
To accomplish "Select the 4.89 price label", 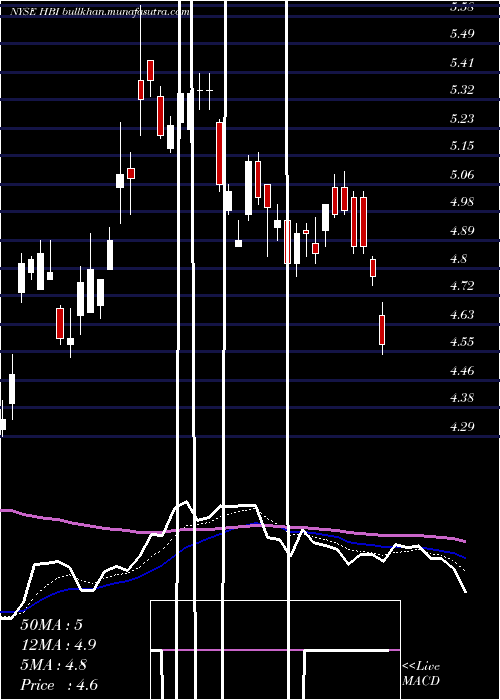I will pyautogui.click(x=462, y=231).
